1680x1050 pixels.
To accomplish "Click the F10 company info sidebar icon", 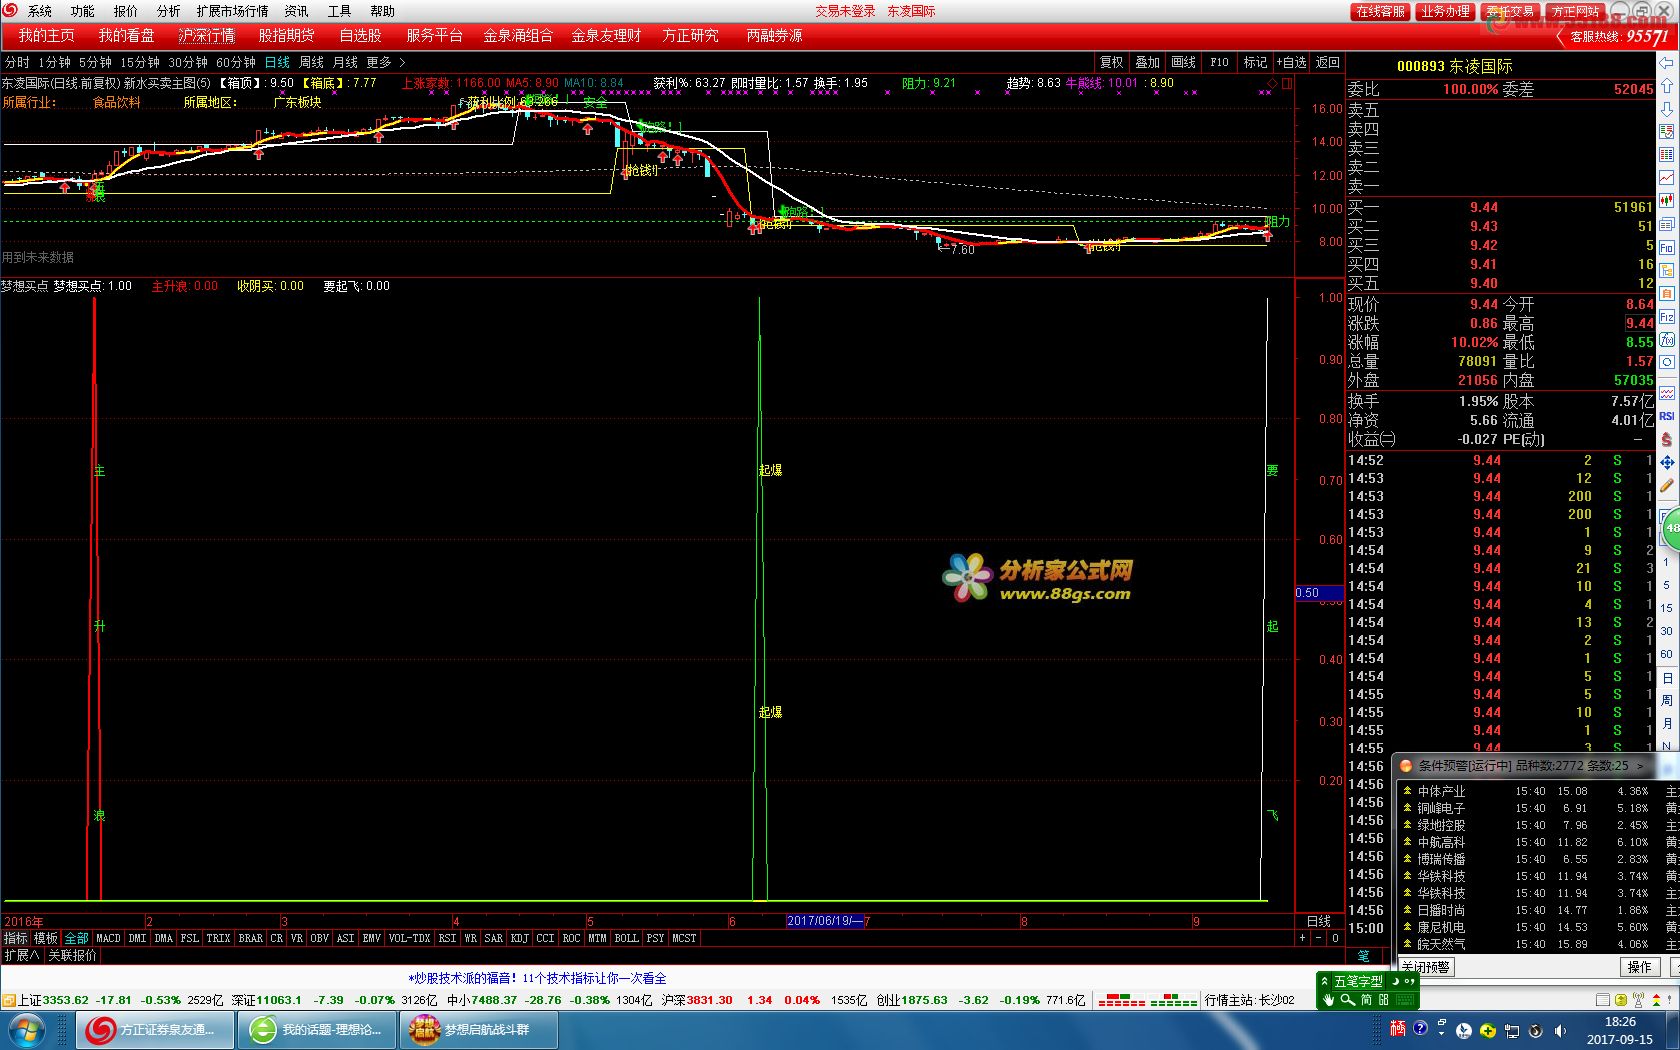I will [x=1667, y=247].
